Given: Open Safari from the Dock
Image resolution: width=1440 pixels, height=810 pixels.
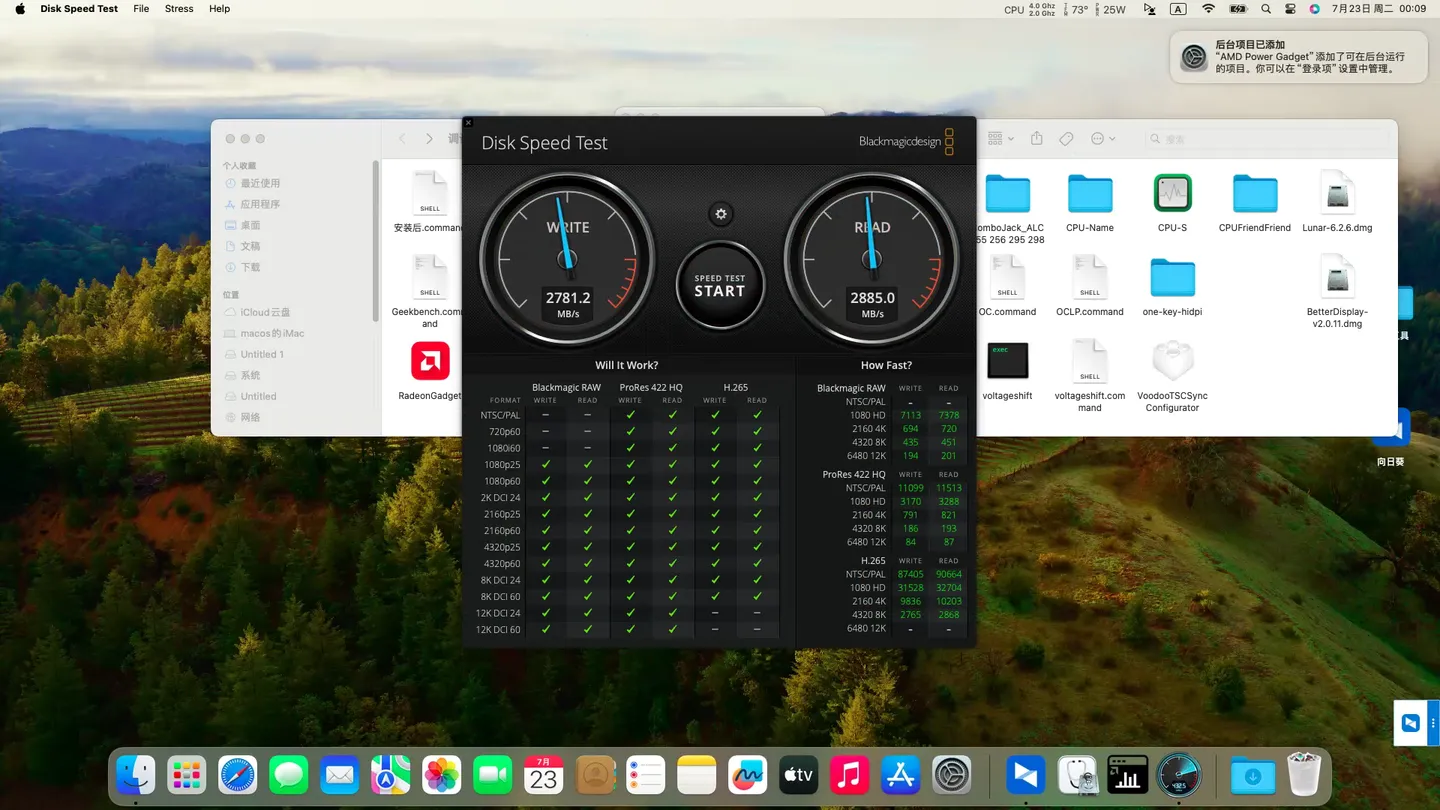Looking at the screenshot, I should point(237,775).
